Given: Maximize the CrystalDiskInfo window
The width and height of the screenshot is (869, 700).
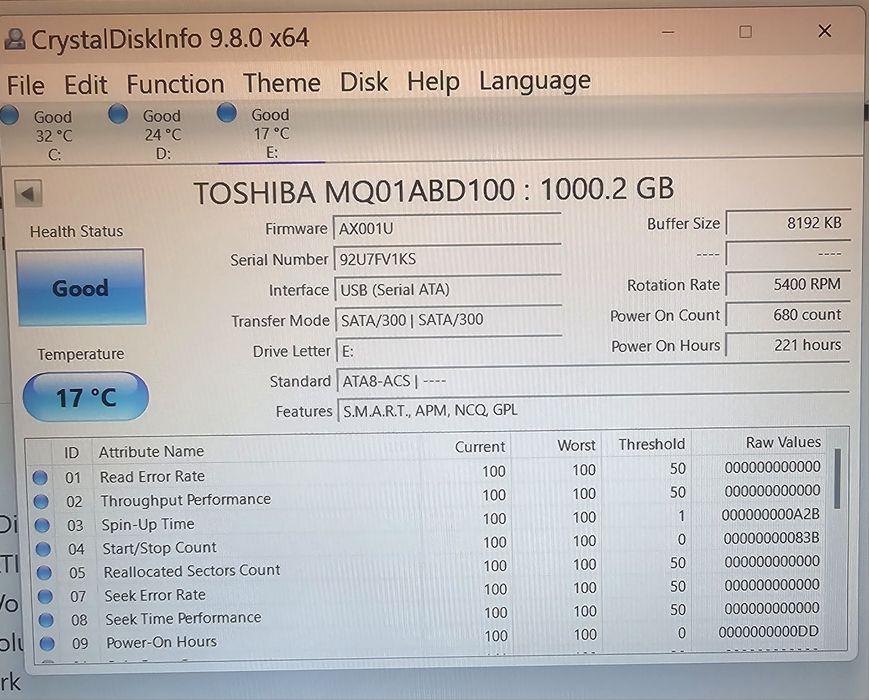Looking at the screenshot, I should tap(745, 32).
